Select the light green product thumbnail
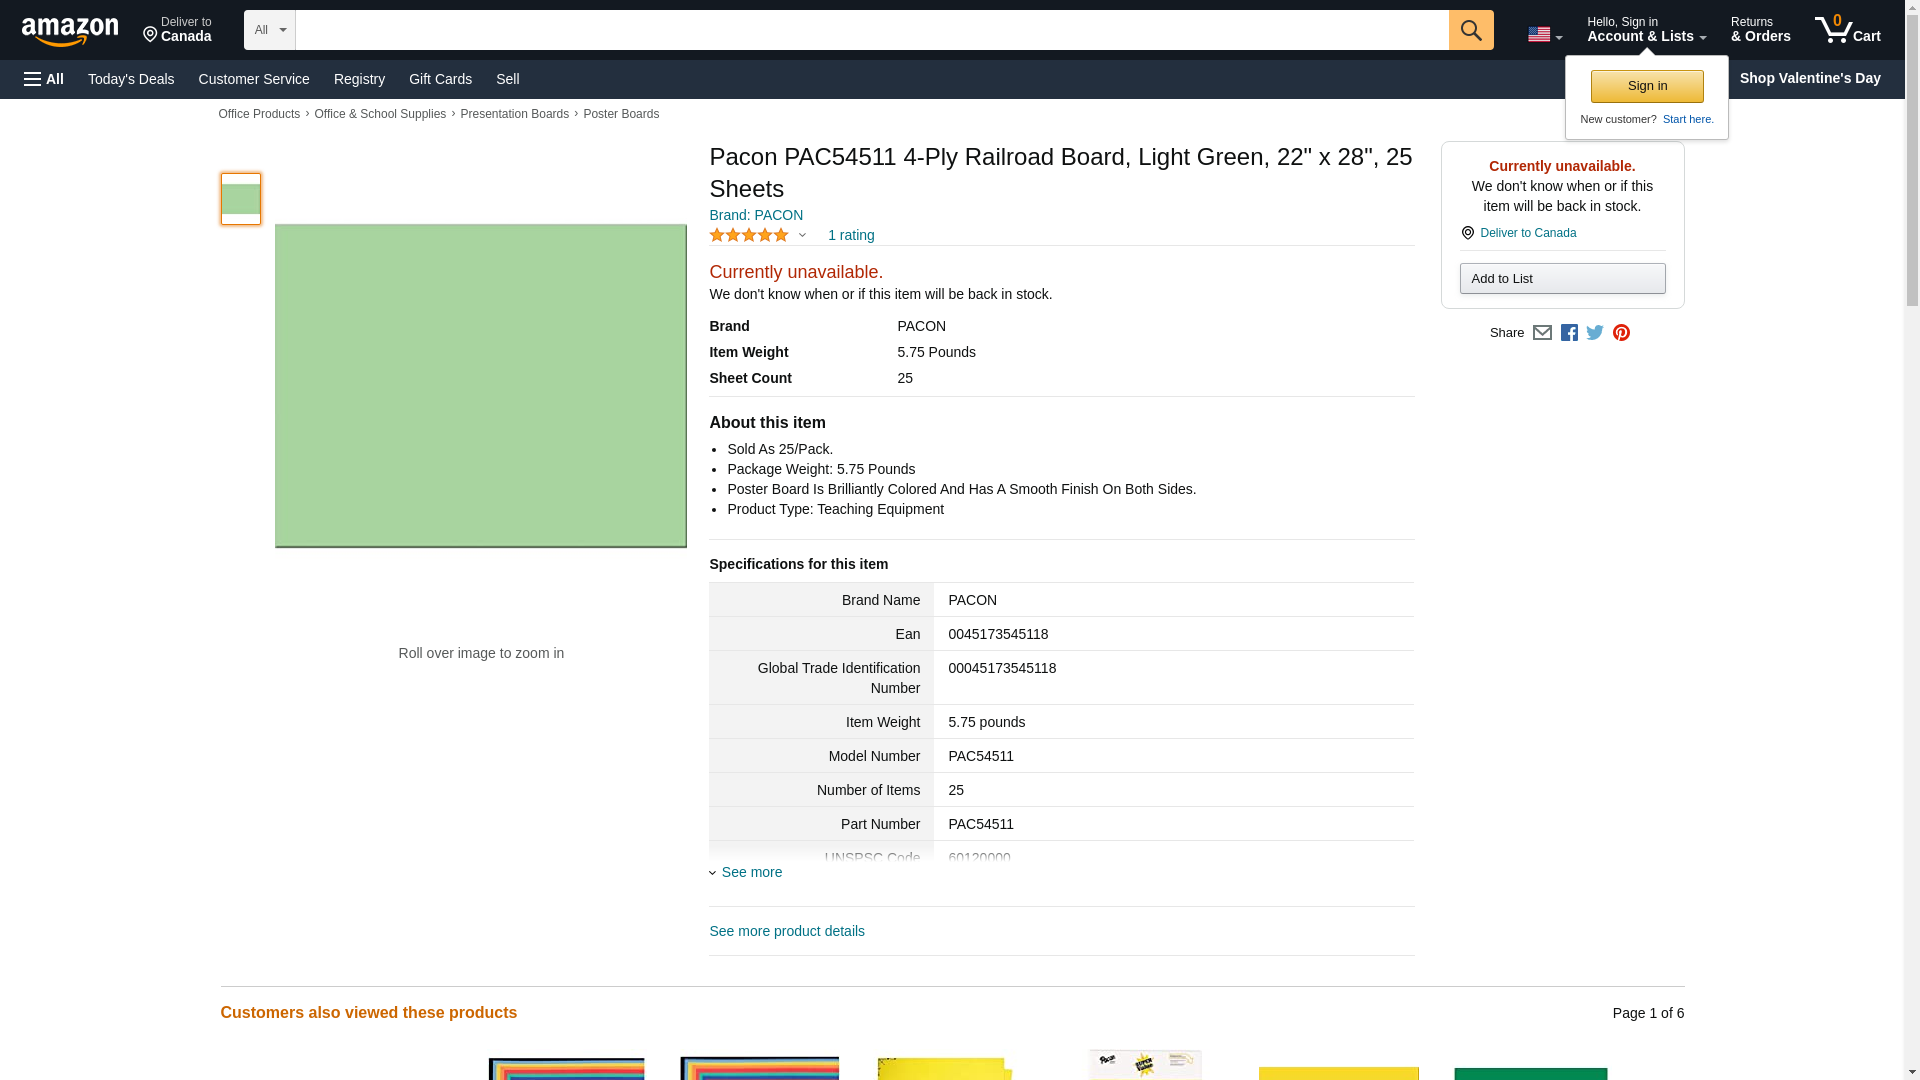The width and height of the screenshot is (1920, 1080). click(240, 199)
